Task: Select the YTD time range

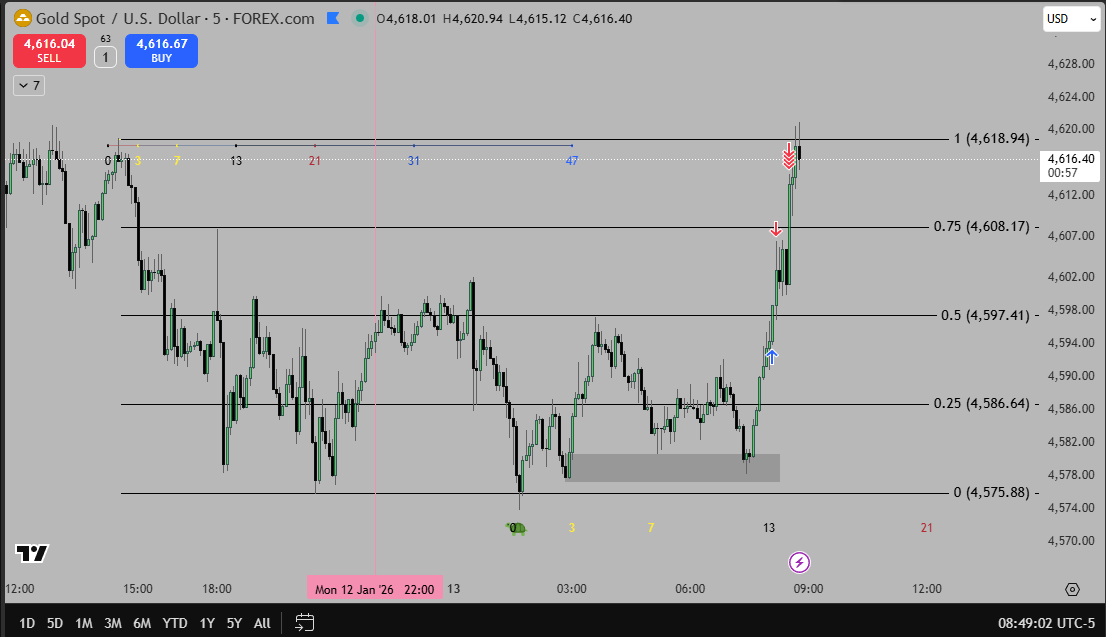Action: coord(175,623)
